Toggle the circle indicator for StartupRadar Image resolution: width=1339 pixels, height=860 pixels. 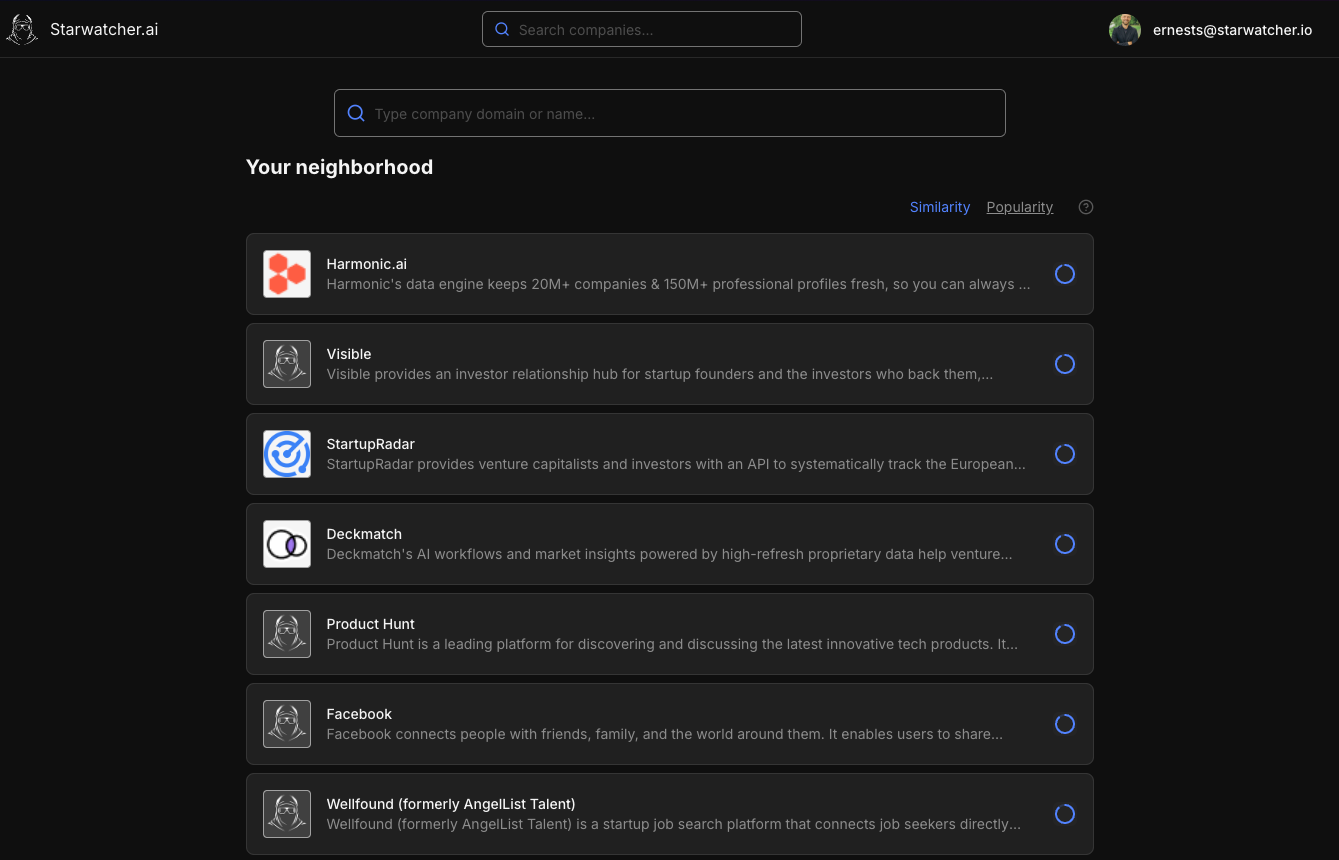tap(1065, 454)
